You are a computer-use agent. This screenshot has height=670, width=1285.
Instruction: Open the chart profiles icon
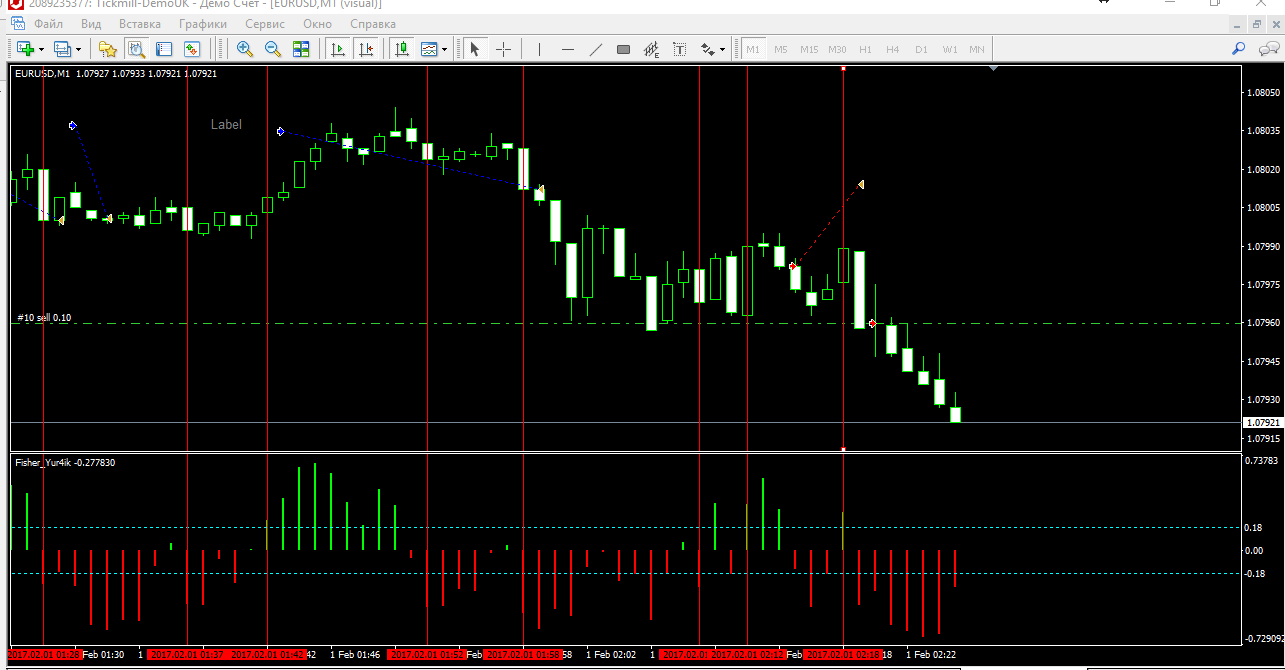[62, 48]
